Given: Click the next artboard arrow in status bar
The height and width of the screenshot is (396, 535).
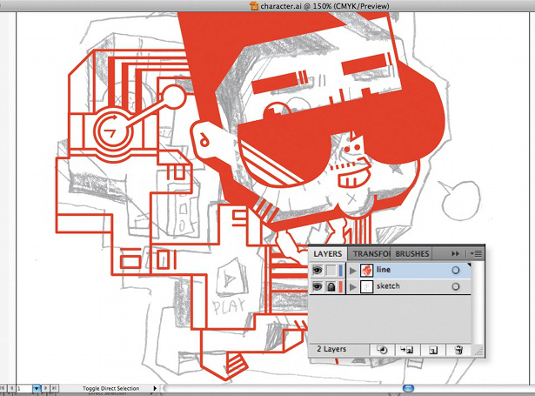Looking at the screenshot, I should point(46,388).
